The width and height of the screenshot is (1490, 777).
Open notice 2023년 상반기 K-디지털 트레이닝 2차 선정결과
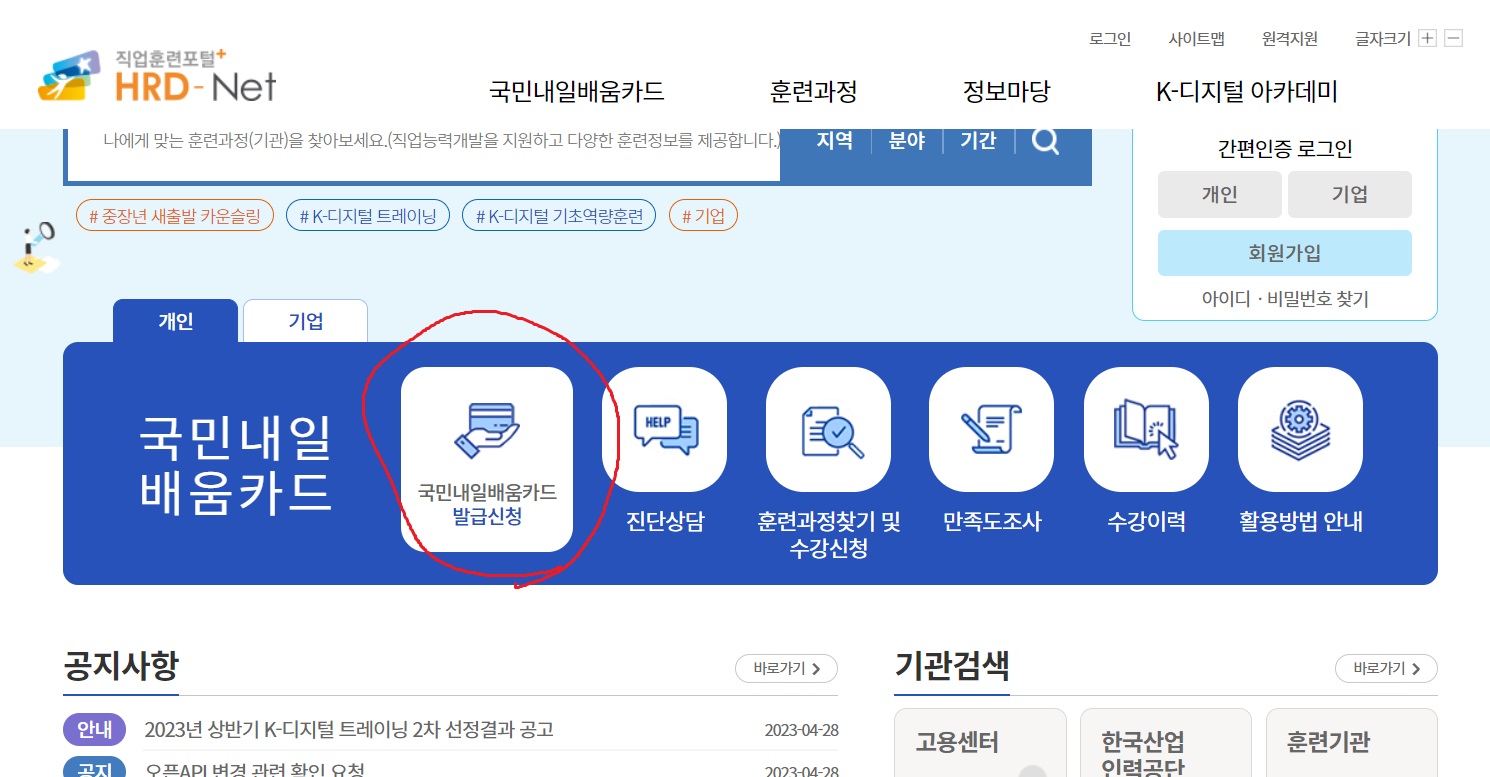pyautogui.click(x=349, y=729)
